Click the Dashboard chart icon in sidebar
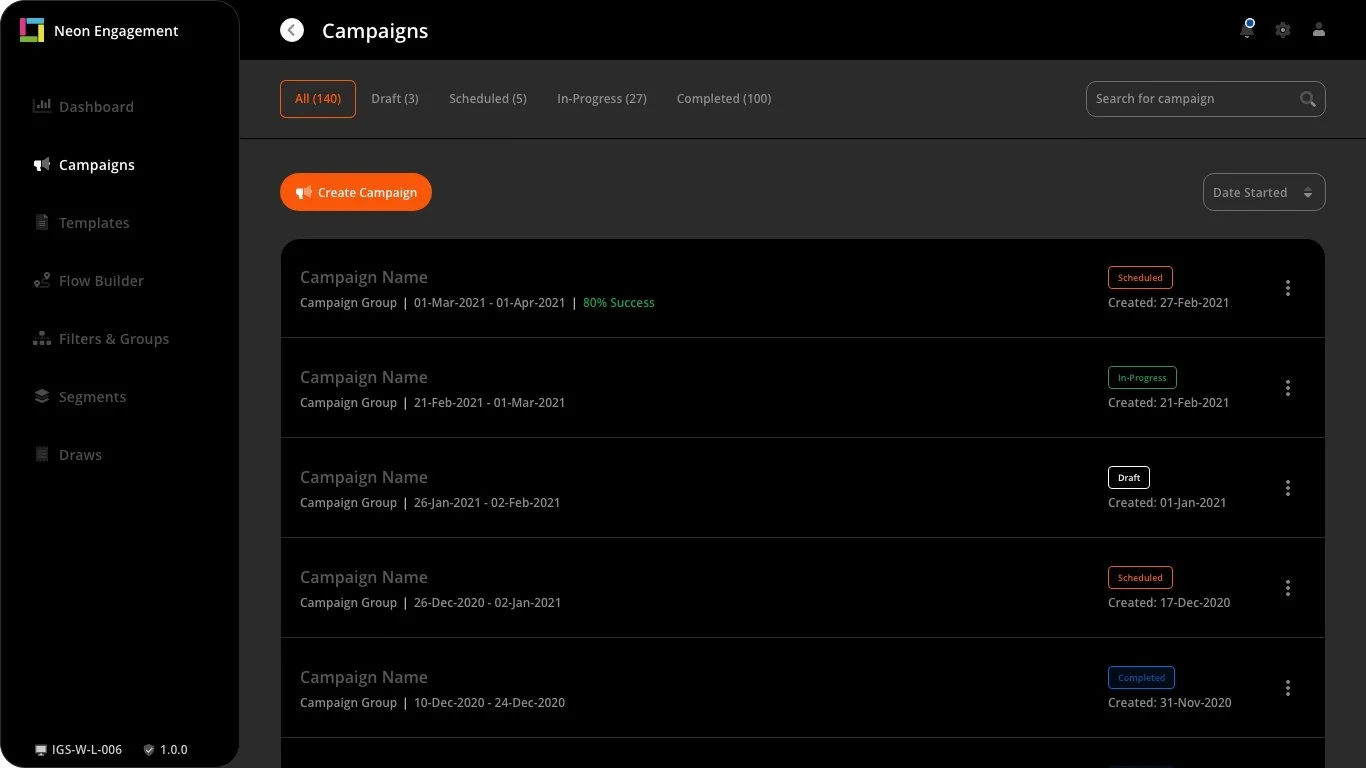This screenshot has width=1366, height=768. pyautogui.click(x=42, y=106)
